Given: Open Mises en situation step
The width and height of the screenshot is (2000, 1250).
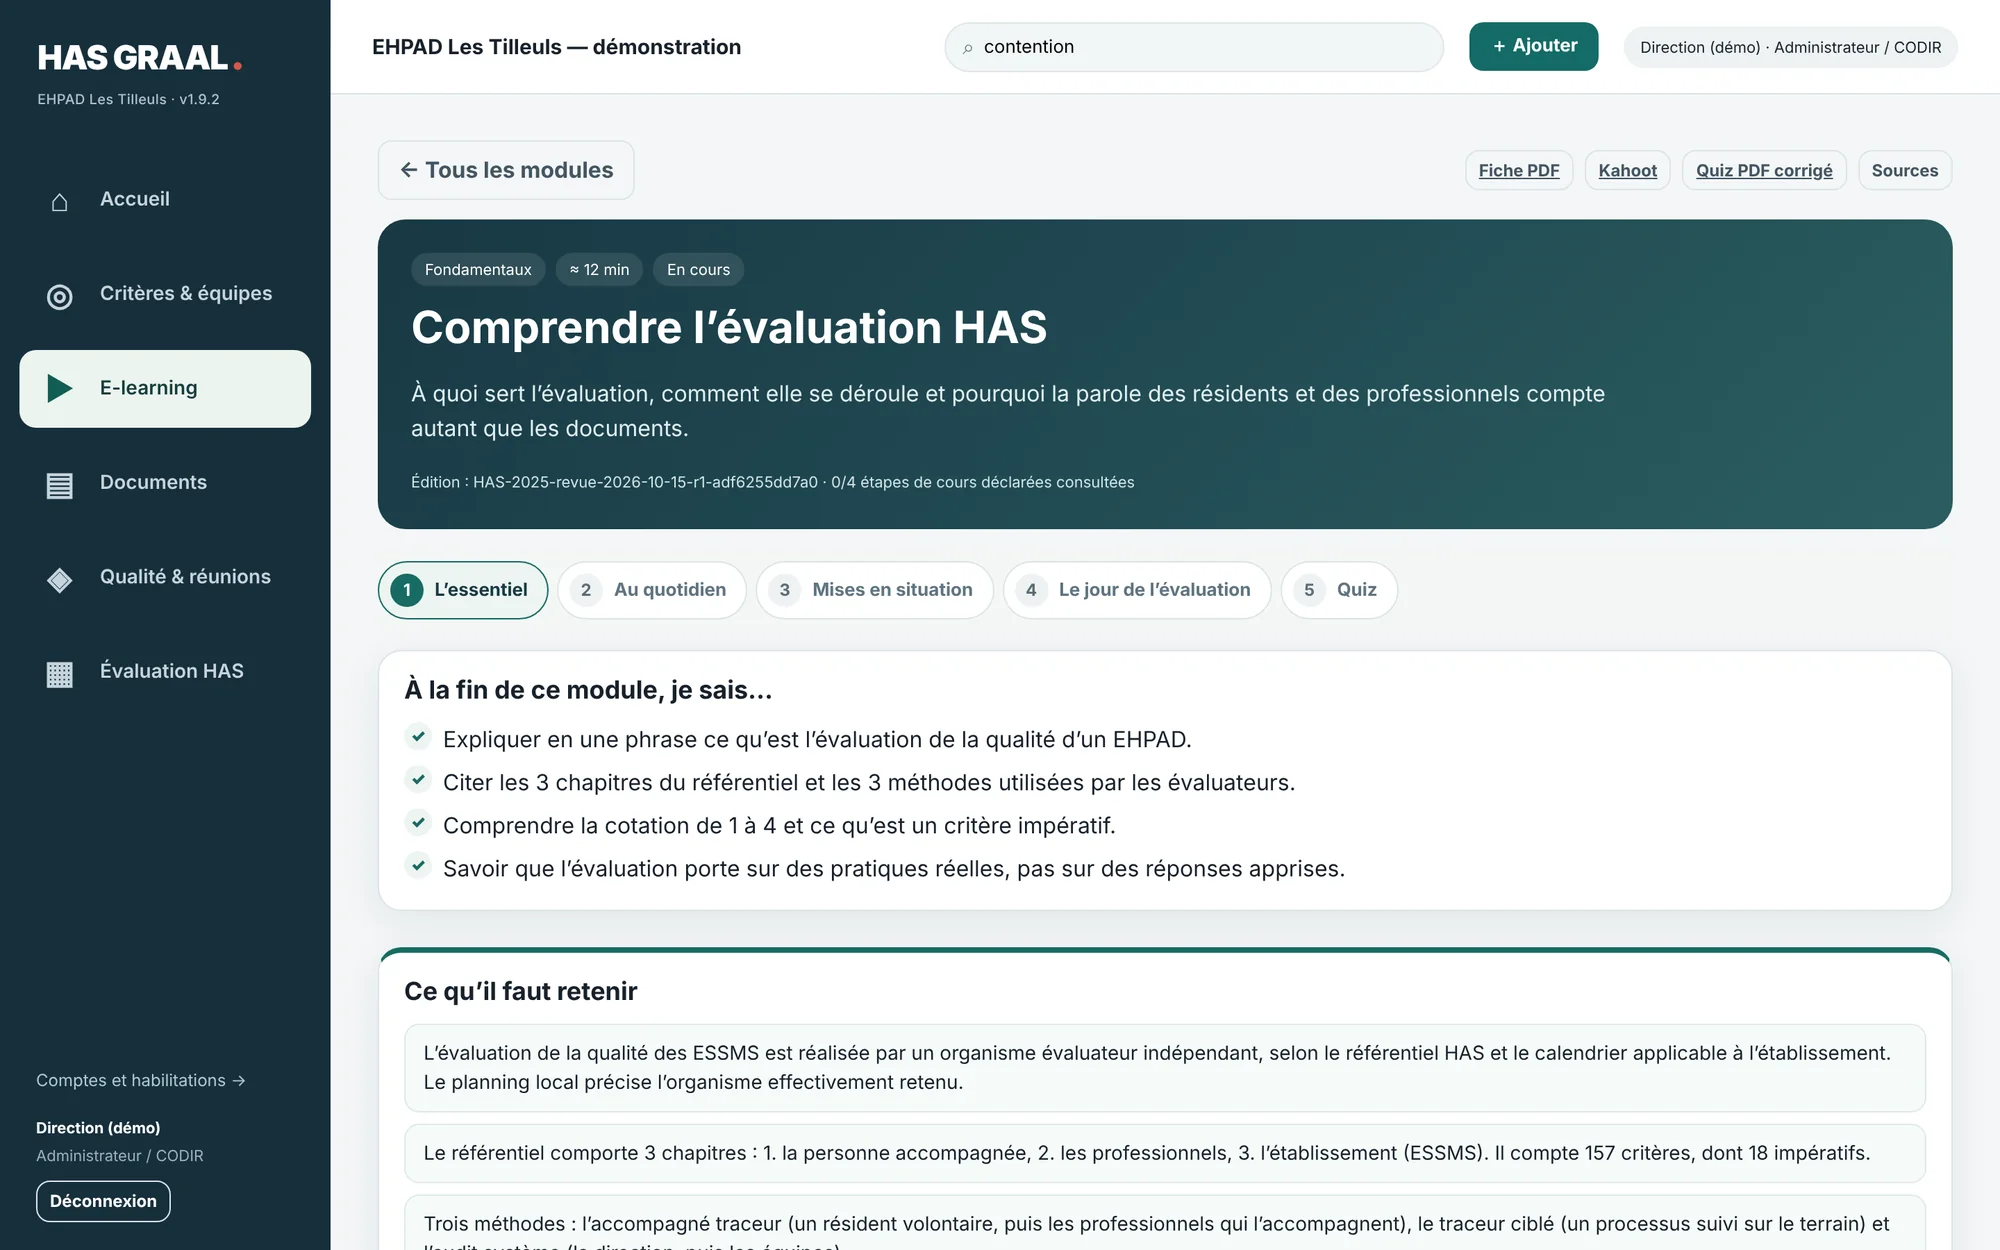Looking at the screenshot, I should pyautogui.click(x=875, y=590).
